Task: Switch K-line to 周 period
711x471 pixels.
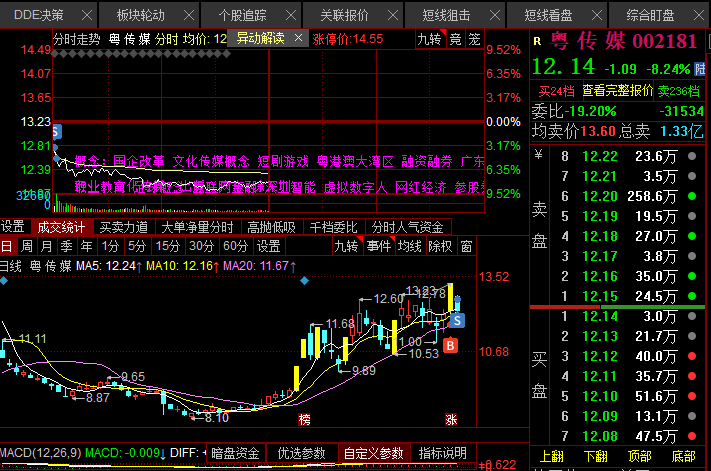Action: [27, 246]
